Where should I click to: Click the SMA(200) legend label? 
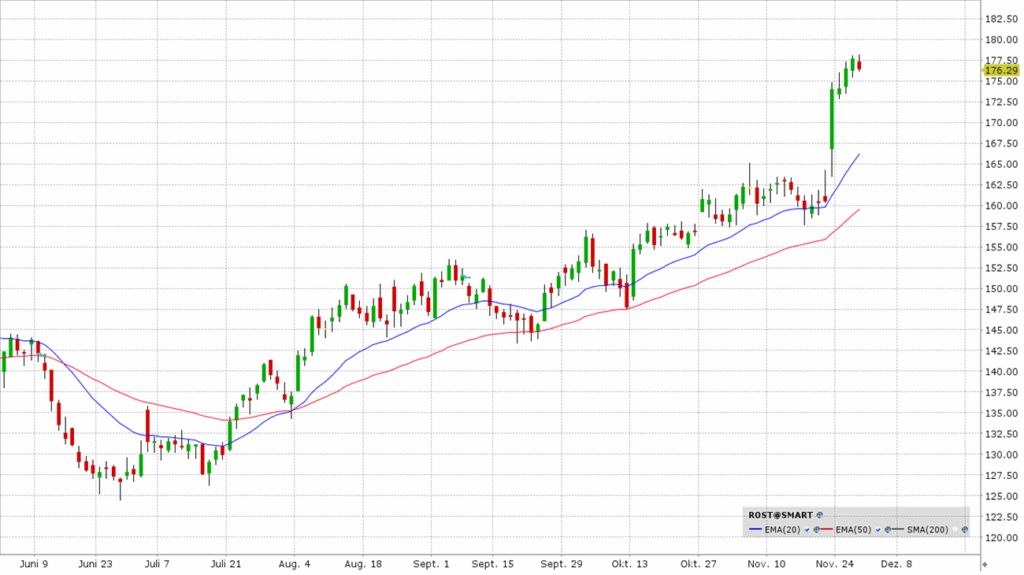(927, 530)
